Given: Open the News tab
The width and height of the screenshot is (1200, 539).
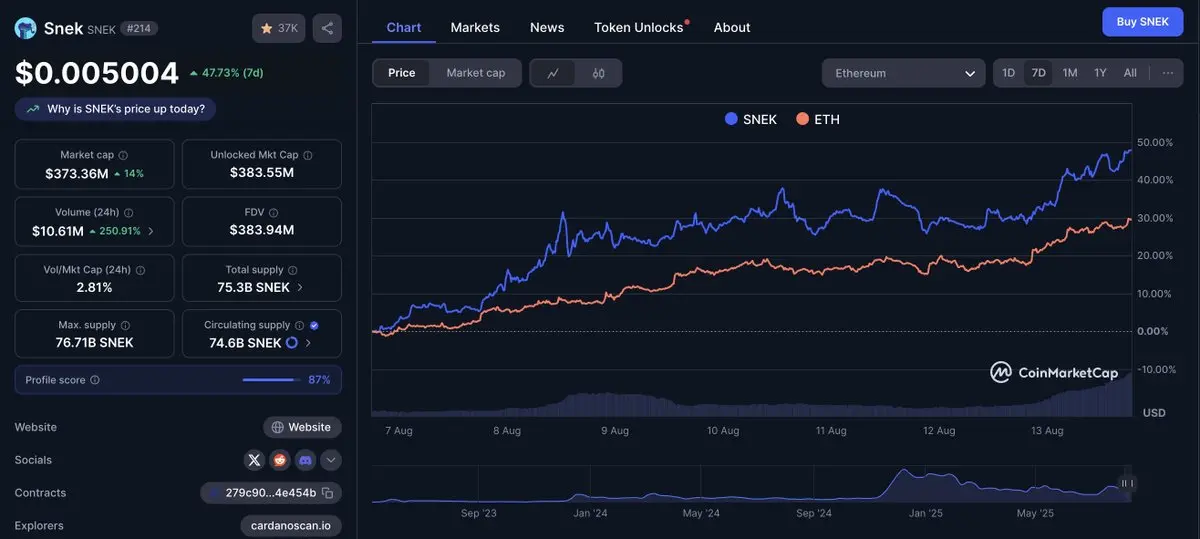Looking at the screenshot, I should coord(547,27).
